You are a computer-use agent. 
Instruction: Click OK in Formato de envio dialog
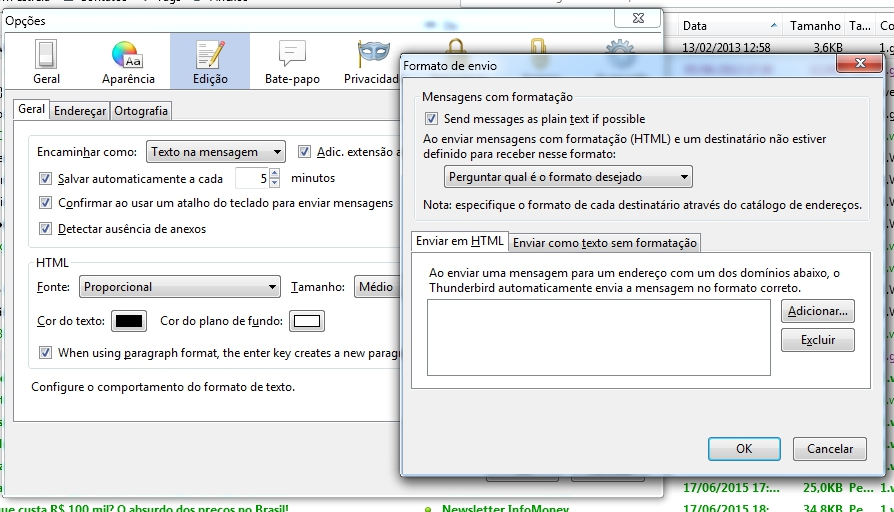click(x=744, y=449)
